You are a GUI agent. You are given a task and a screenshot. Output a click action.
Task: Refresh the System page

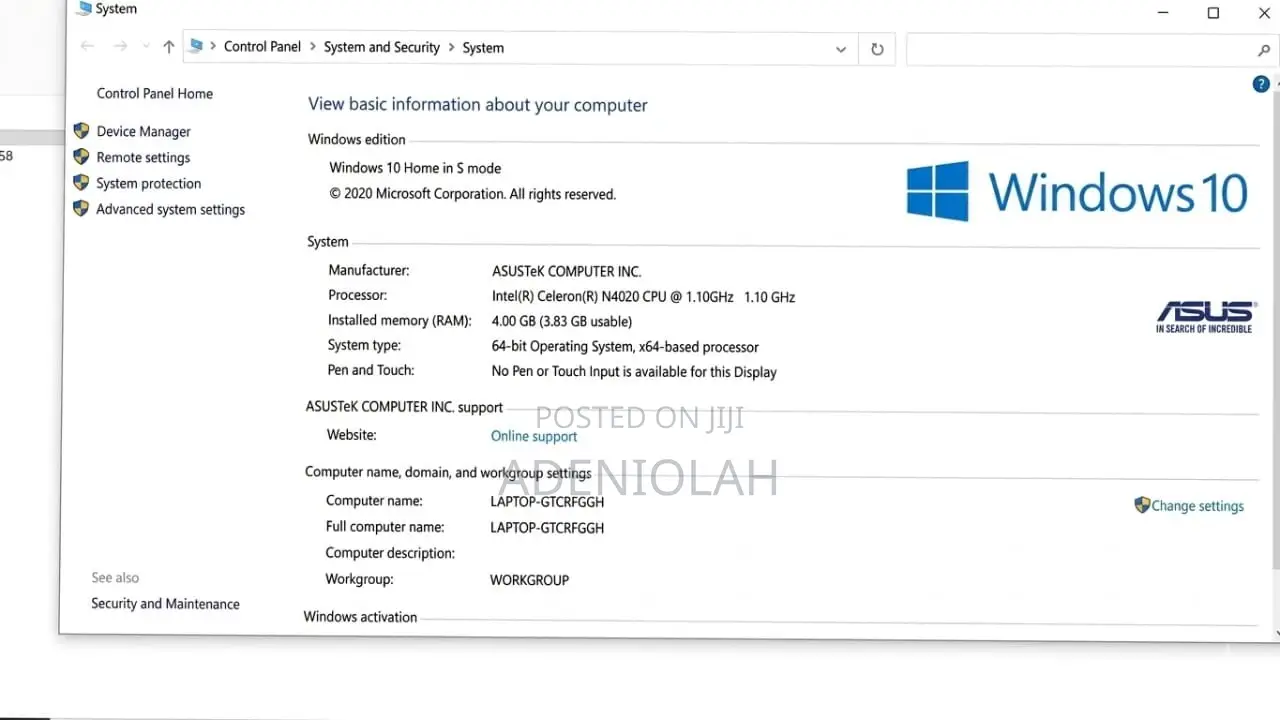(877, 49)
